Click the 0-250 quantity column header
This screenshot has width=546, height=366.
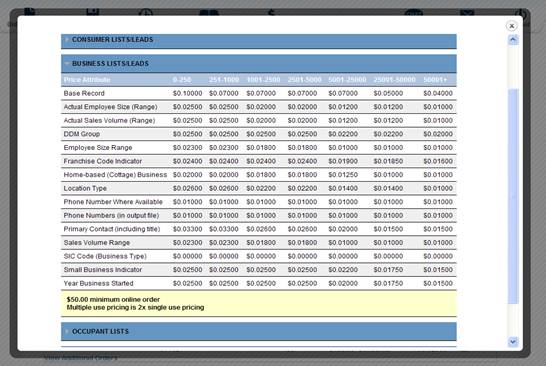pyautogui.click(x=182, y=80)
